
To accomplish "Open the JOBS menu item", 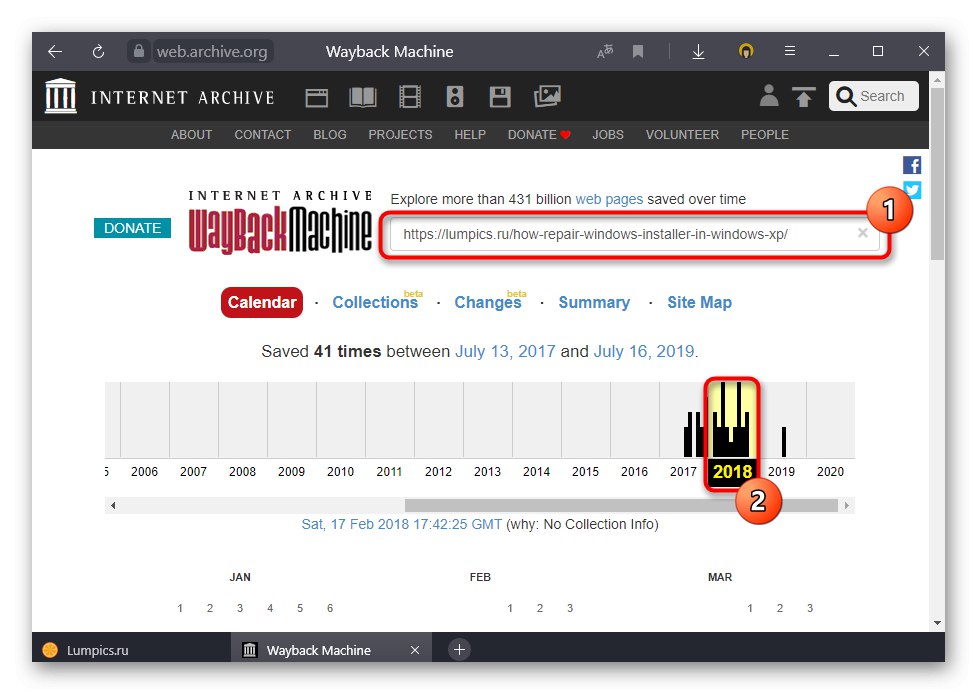I will 608,135.
